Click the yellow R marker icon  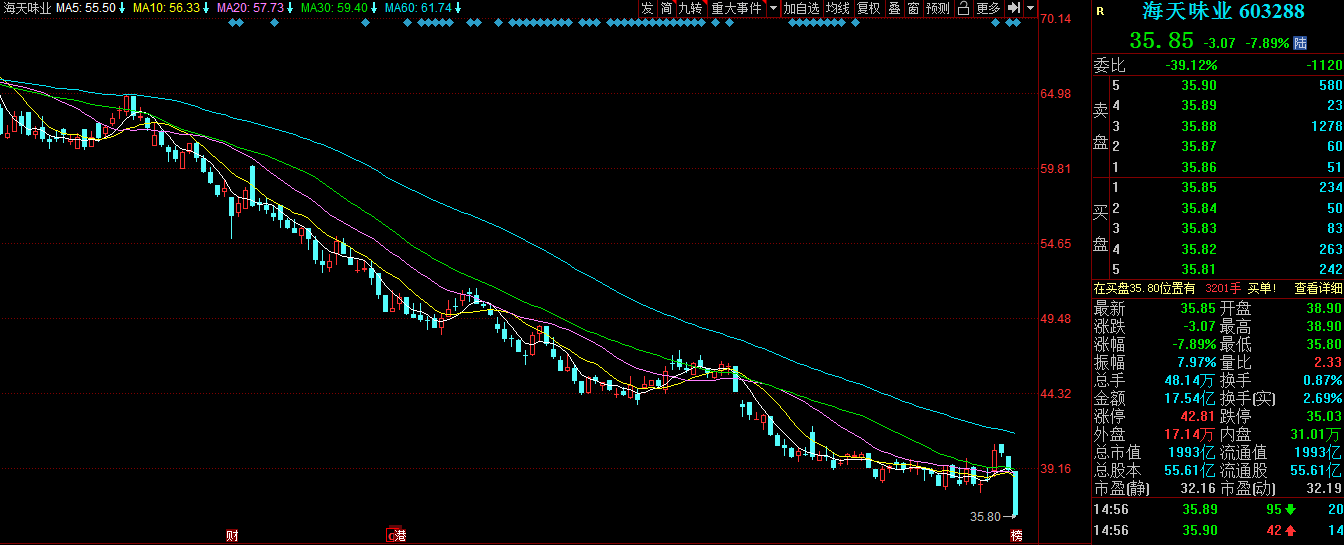[x=1100, y=12]
